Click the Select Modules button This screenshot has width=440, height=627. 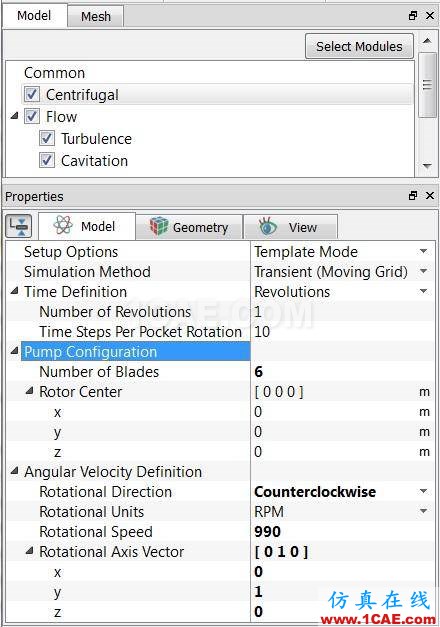(x=359, y=46)
